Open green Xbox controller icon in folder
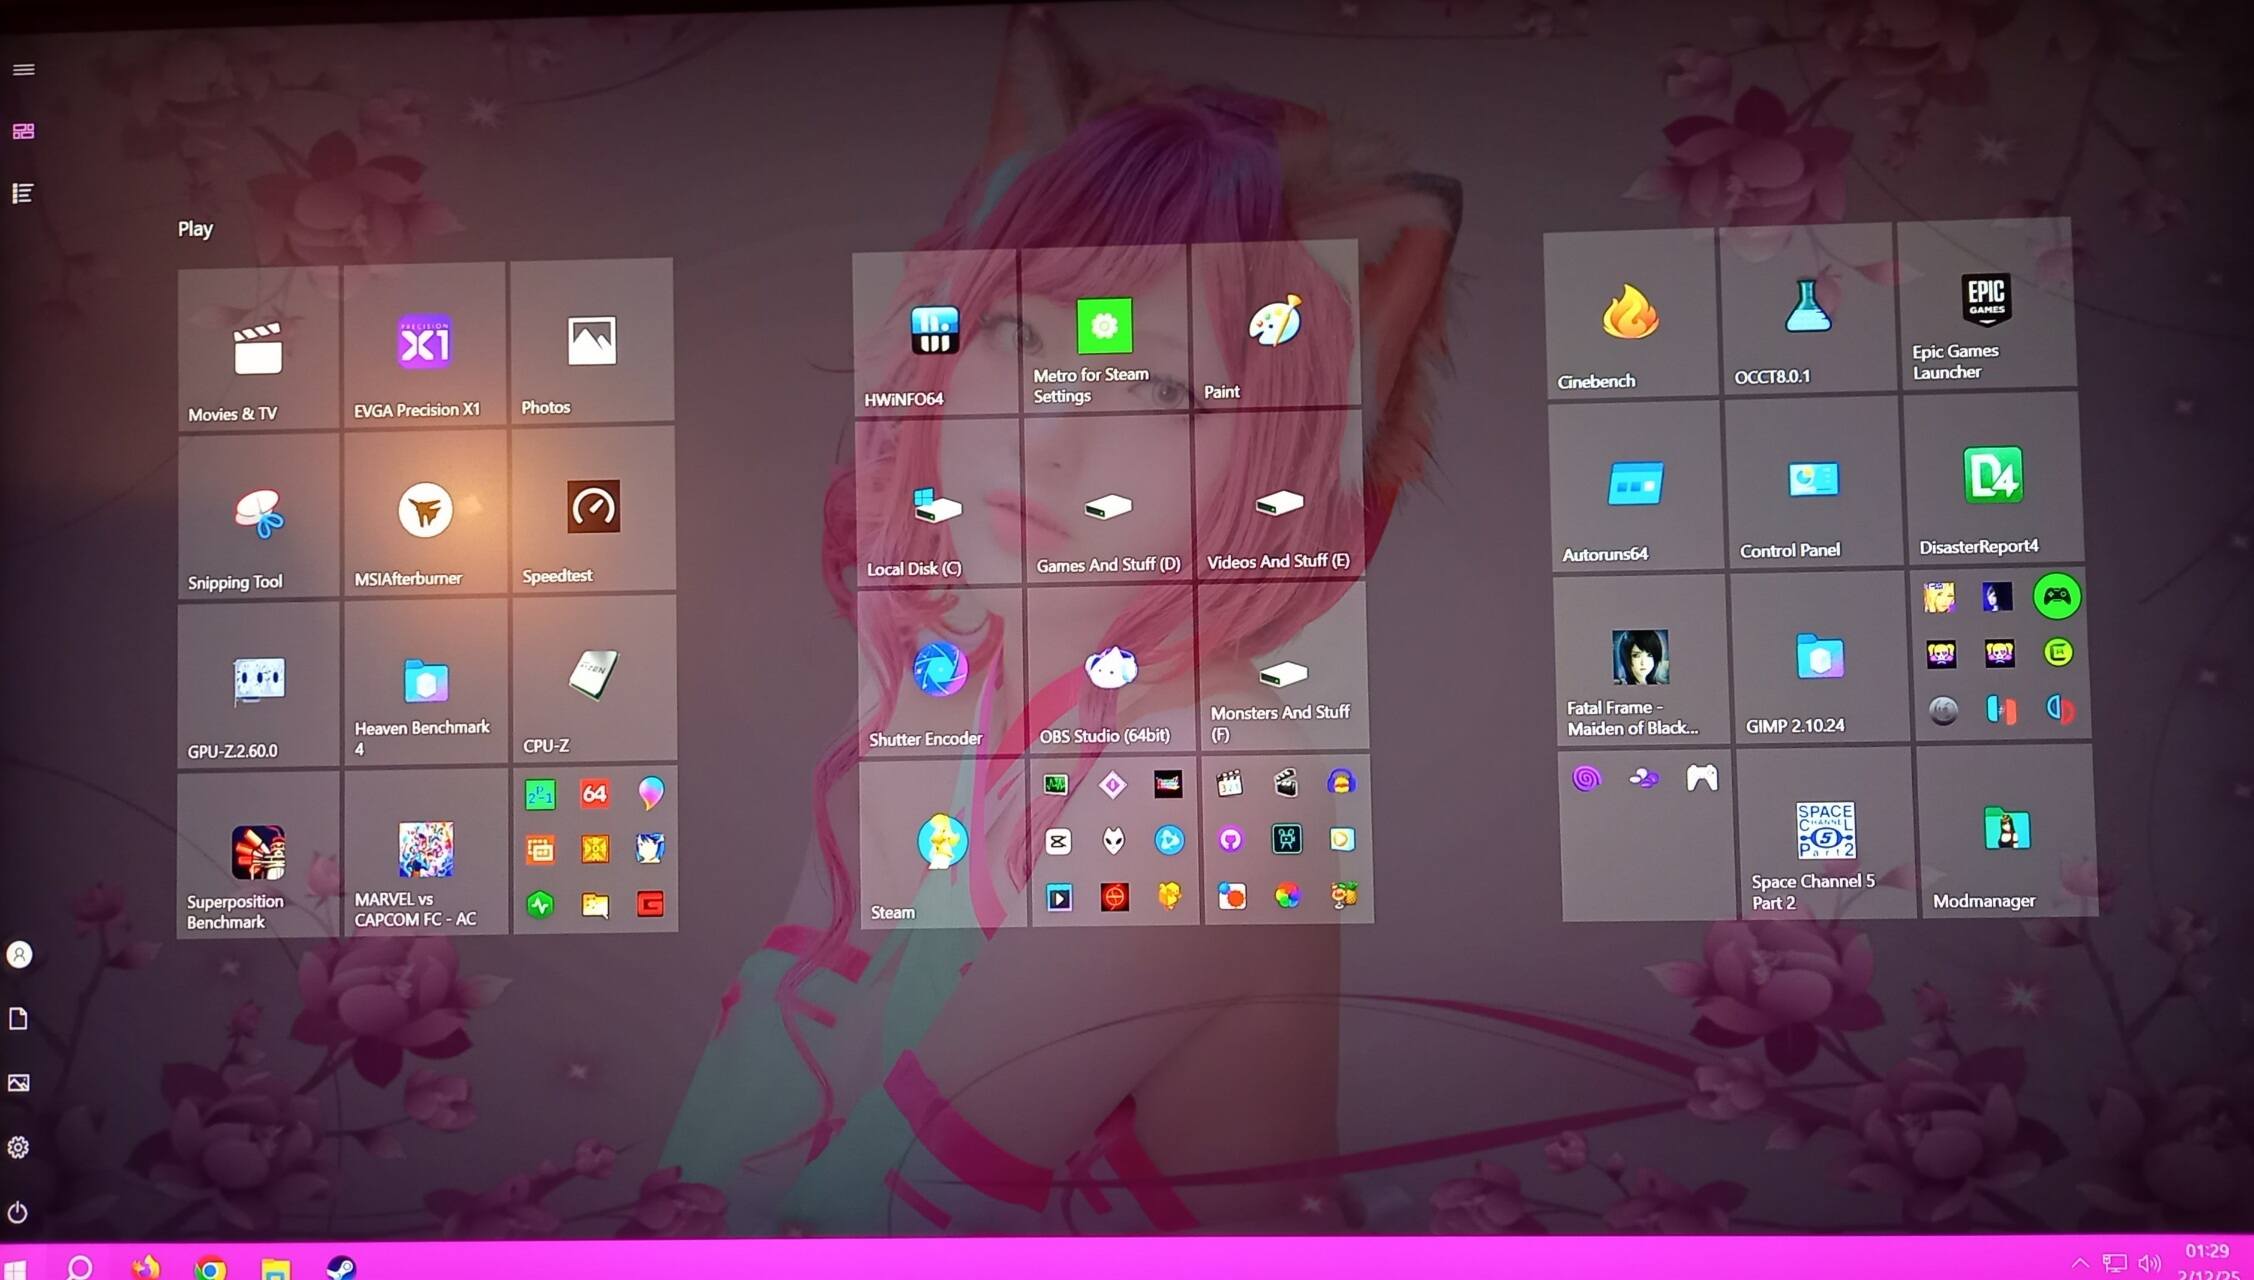 [x=2057, y=597]
